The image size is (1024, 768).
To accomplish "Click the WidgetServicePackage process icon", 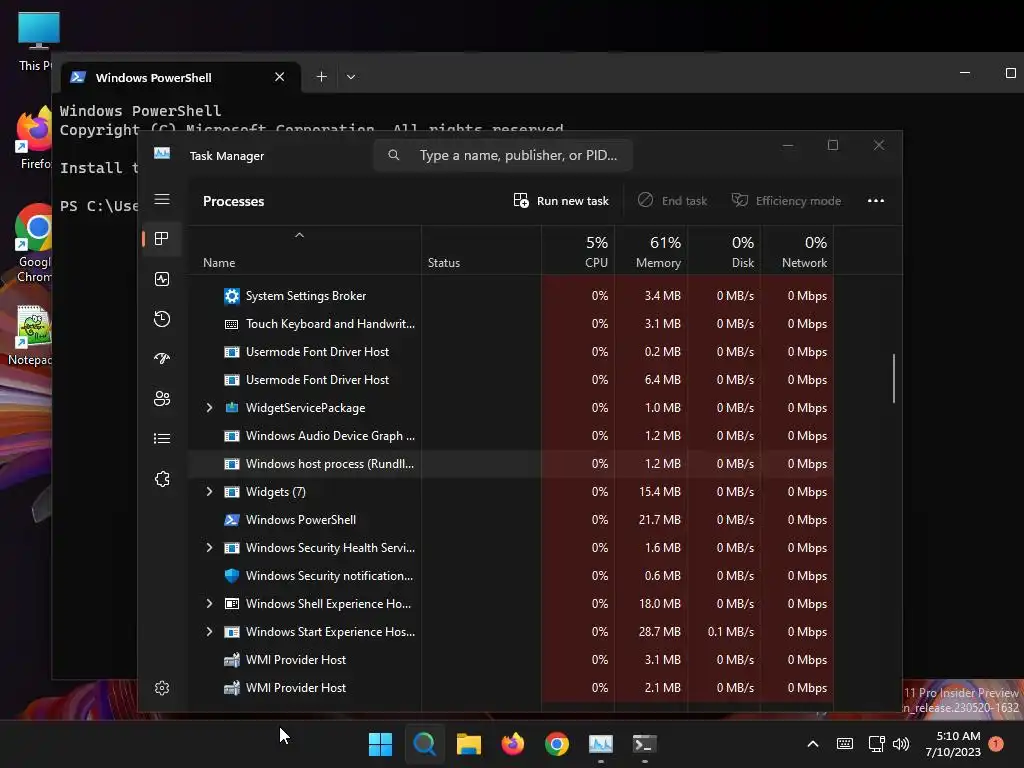I will point(231,408).
